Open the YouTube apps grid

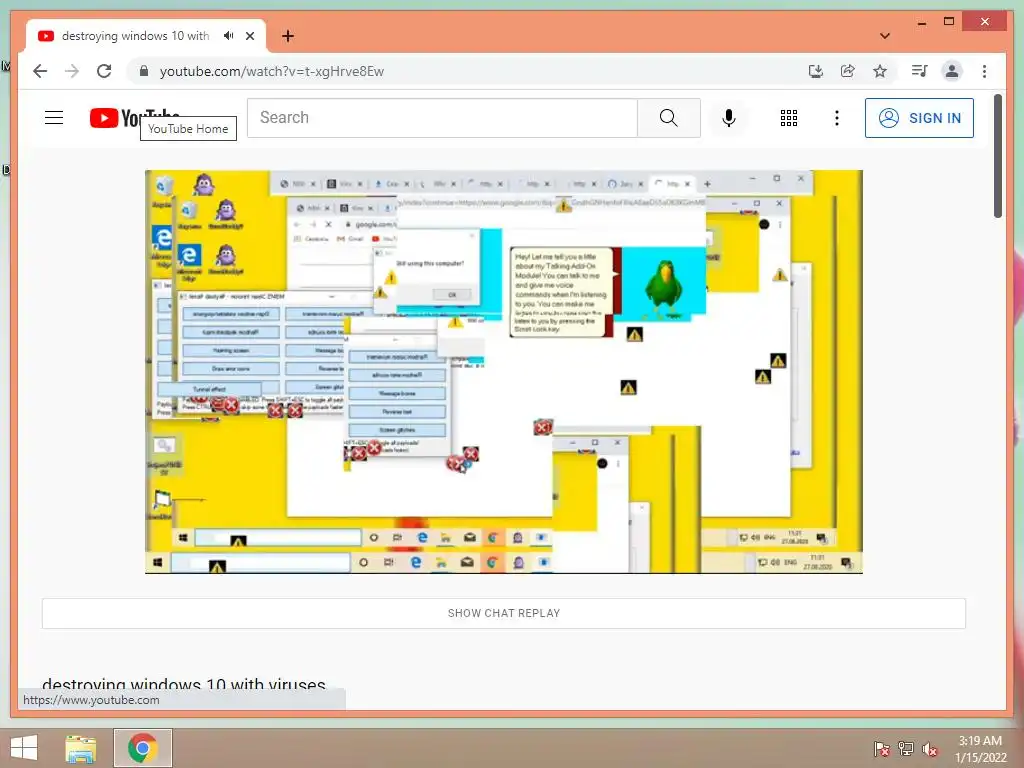point(789,118)
